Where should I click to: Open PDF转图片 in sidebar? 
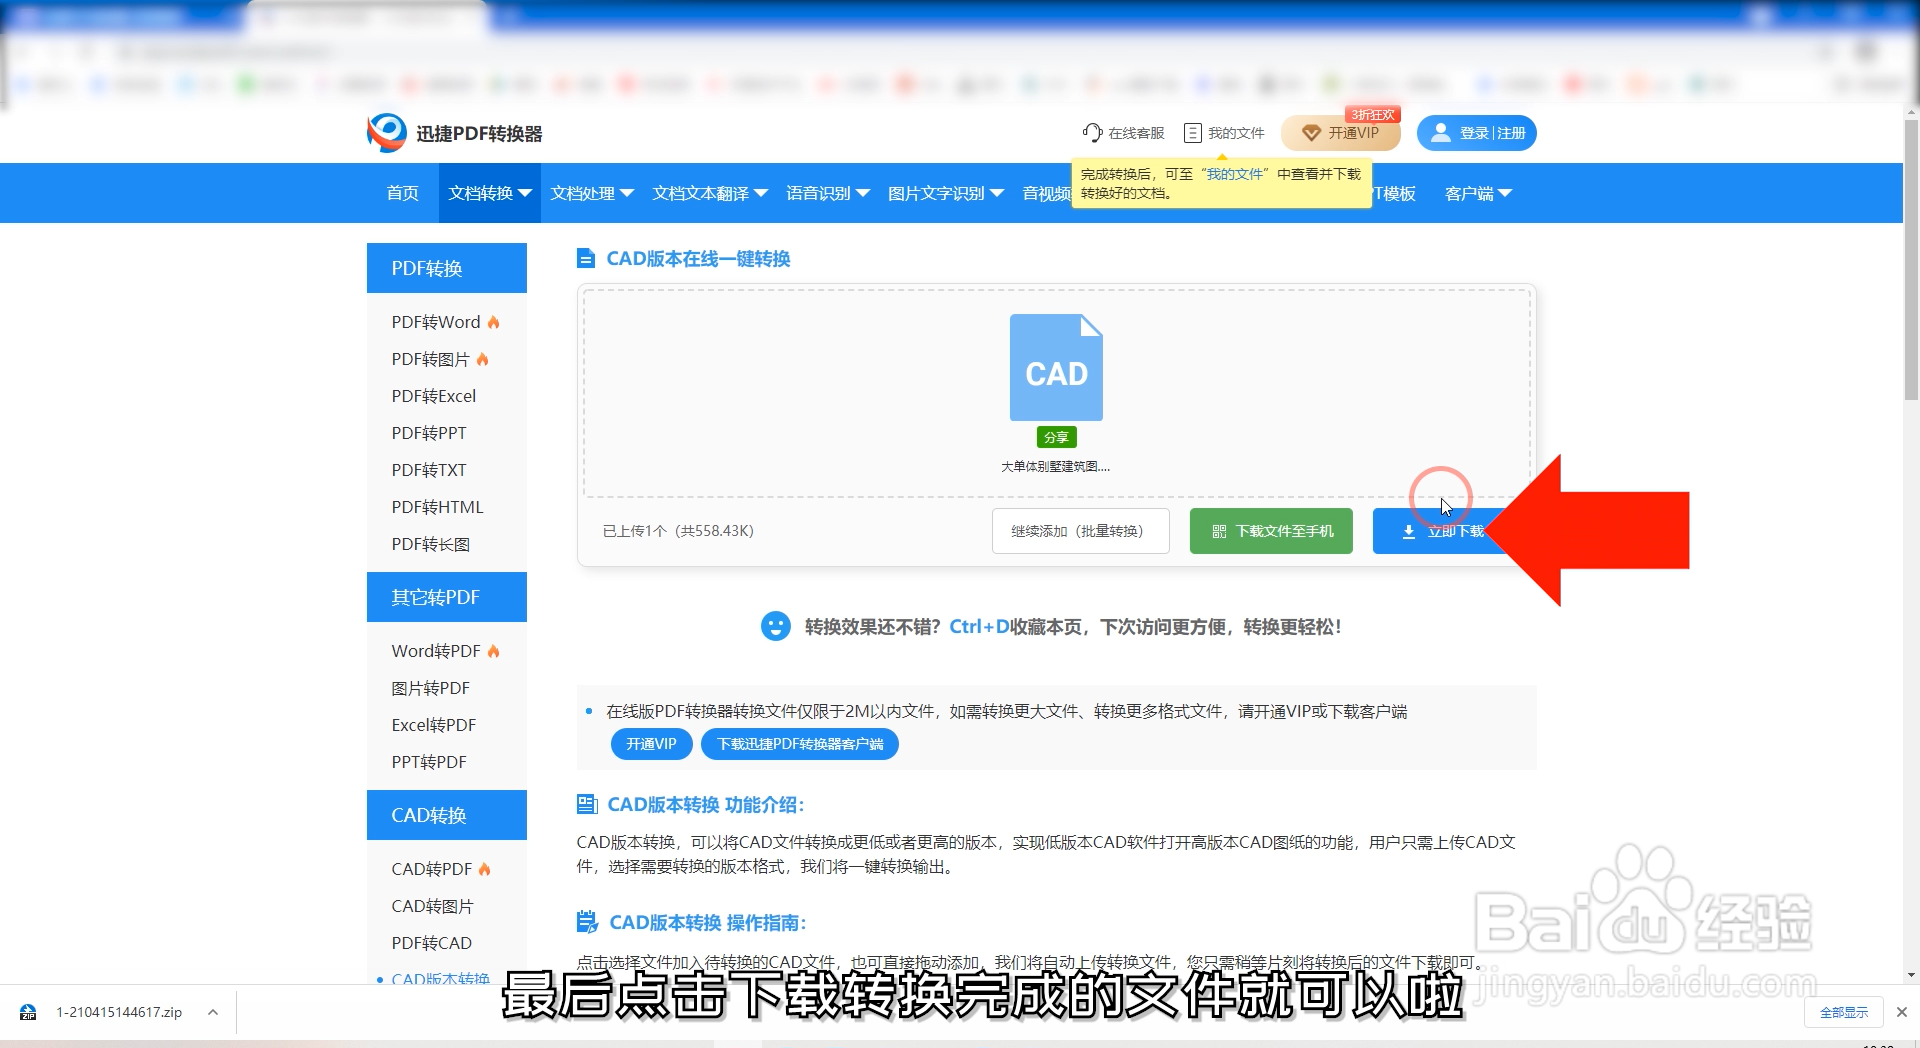[x=430, y=359]
